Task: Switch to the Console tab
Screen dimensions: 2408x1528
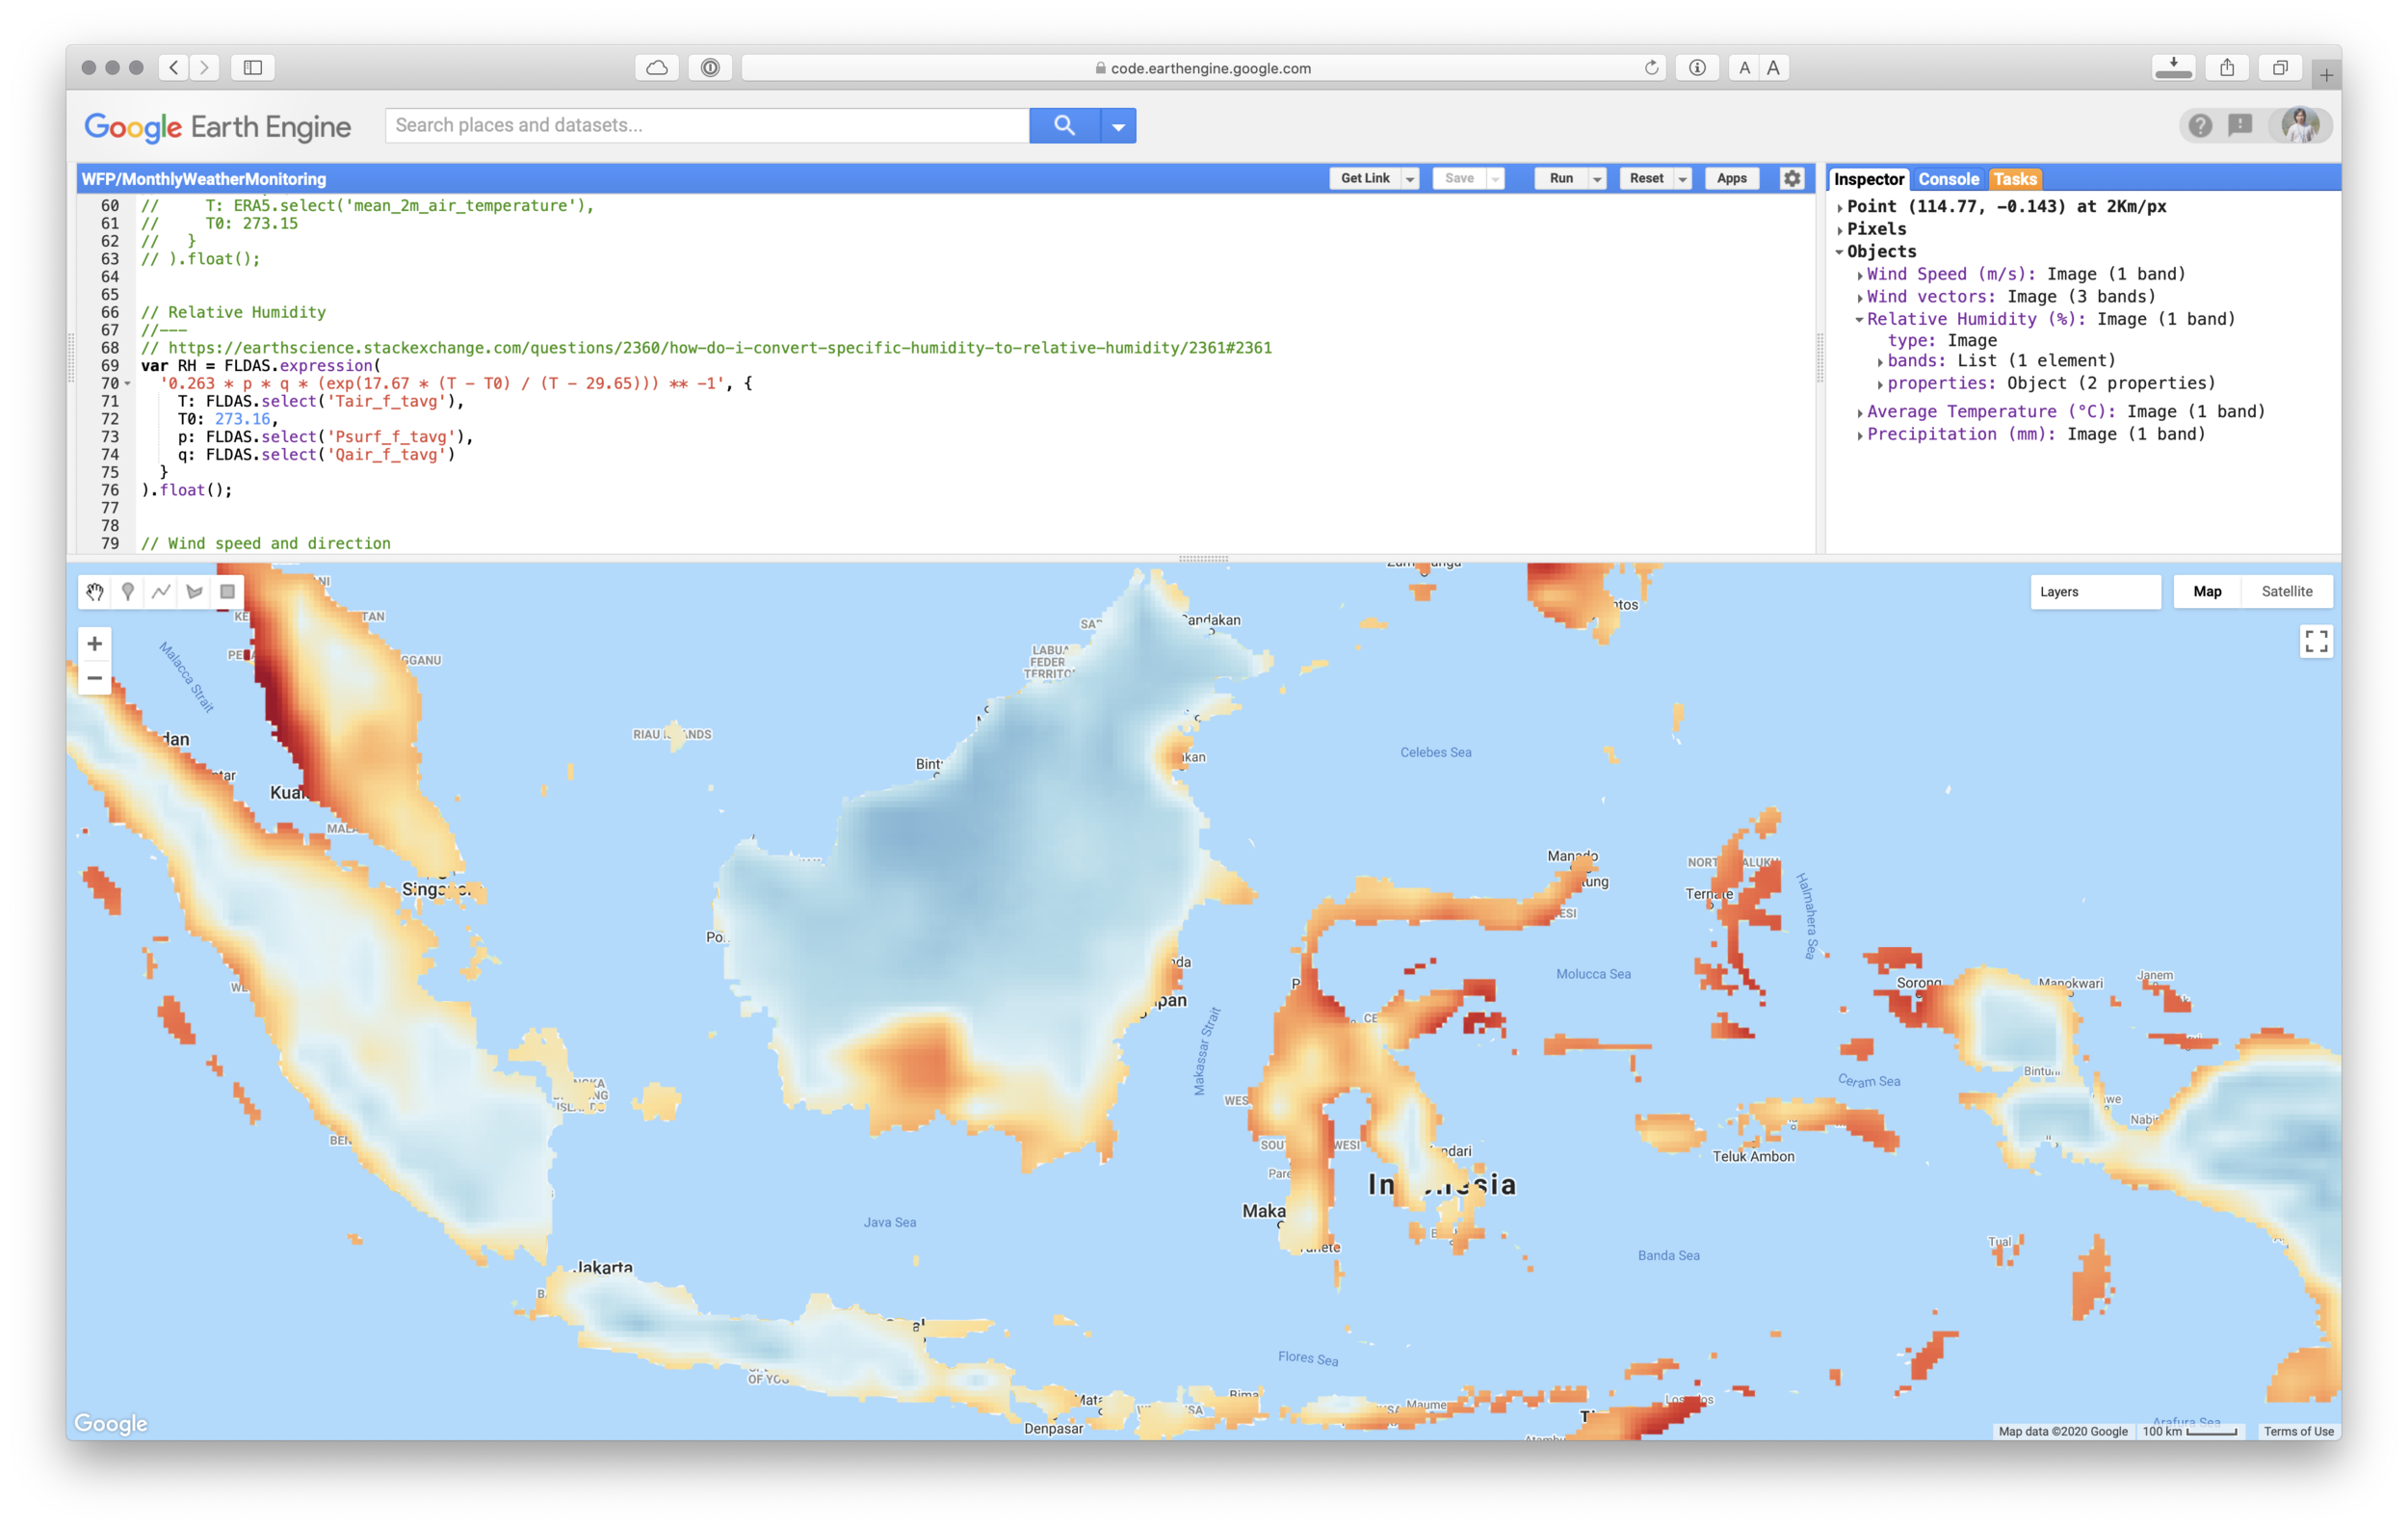Action: point(1948,179)
